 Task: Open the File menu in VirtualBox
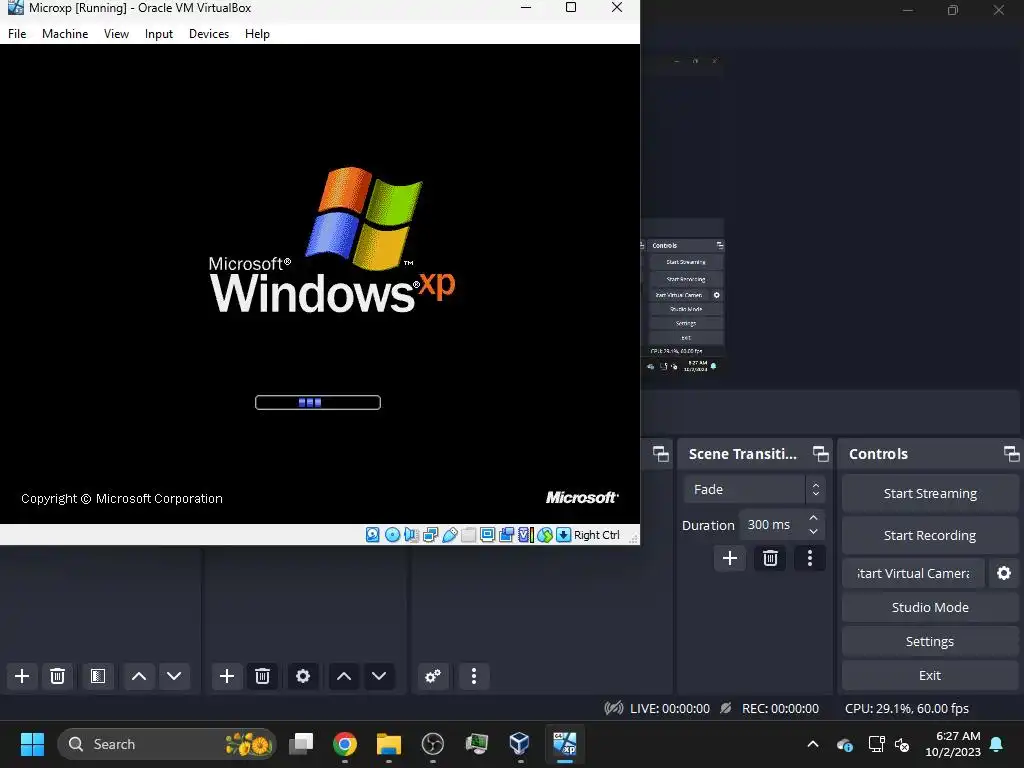tap(17, 34)
